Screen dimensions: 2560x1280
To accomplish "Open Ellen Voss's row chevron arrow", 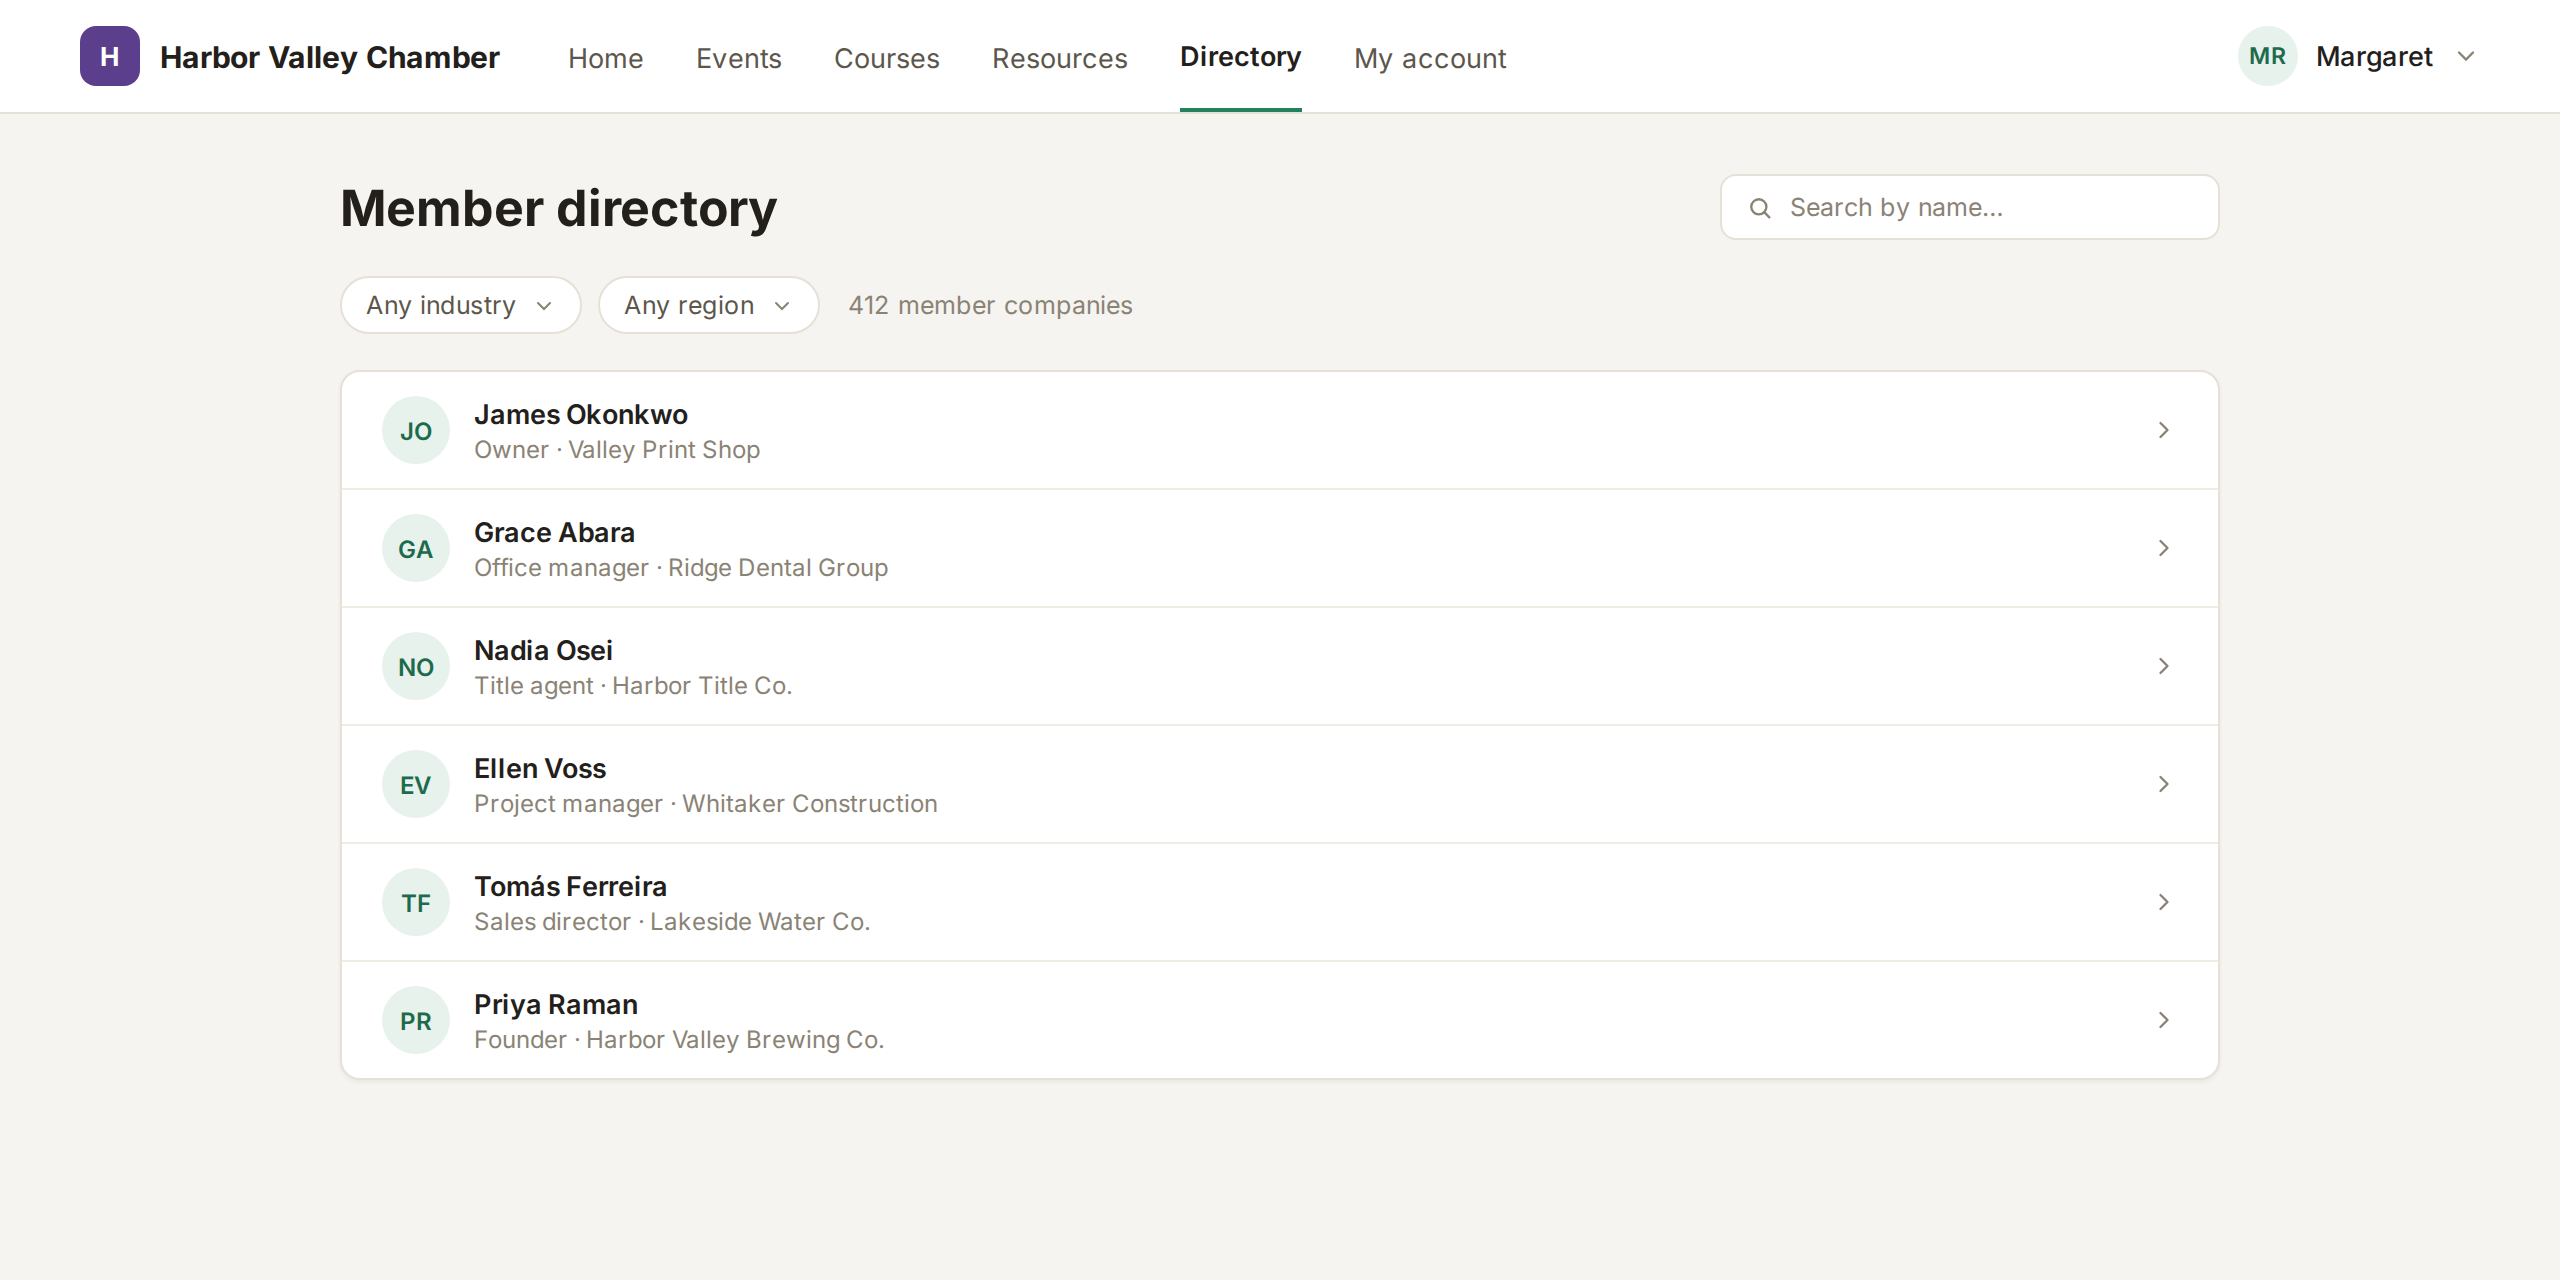I will click(x=2164, y=784).
